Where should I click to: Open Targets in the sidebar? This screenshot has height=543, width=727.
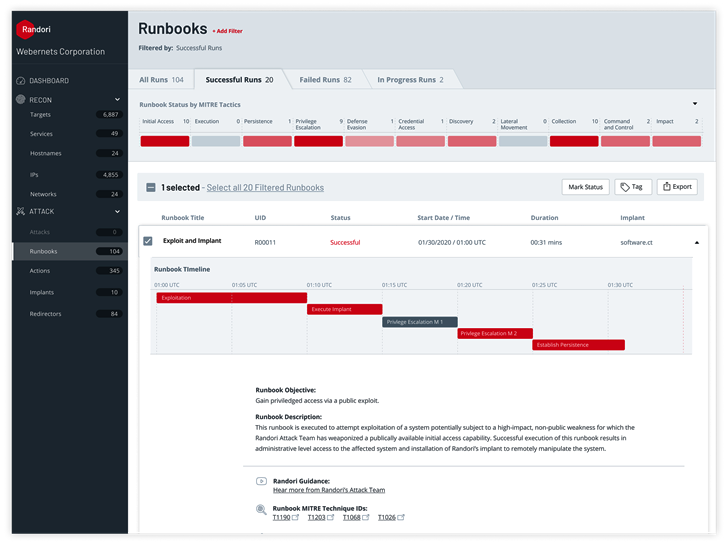pyautogui.click(x=70, y=115)
